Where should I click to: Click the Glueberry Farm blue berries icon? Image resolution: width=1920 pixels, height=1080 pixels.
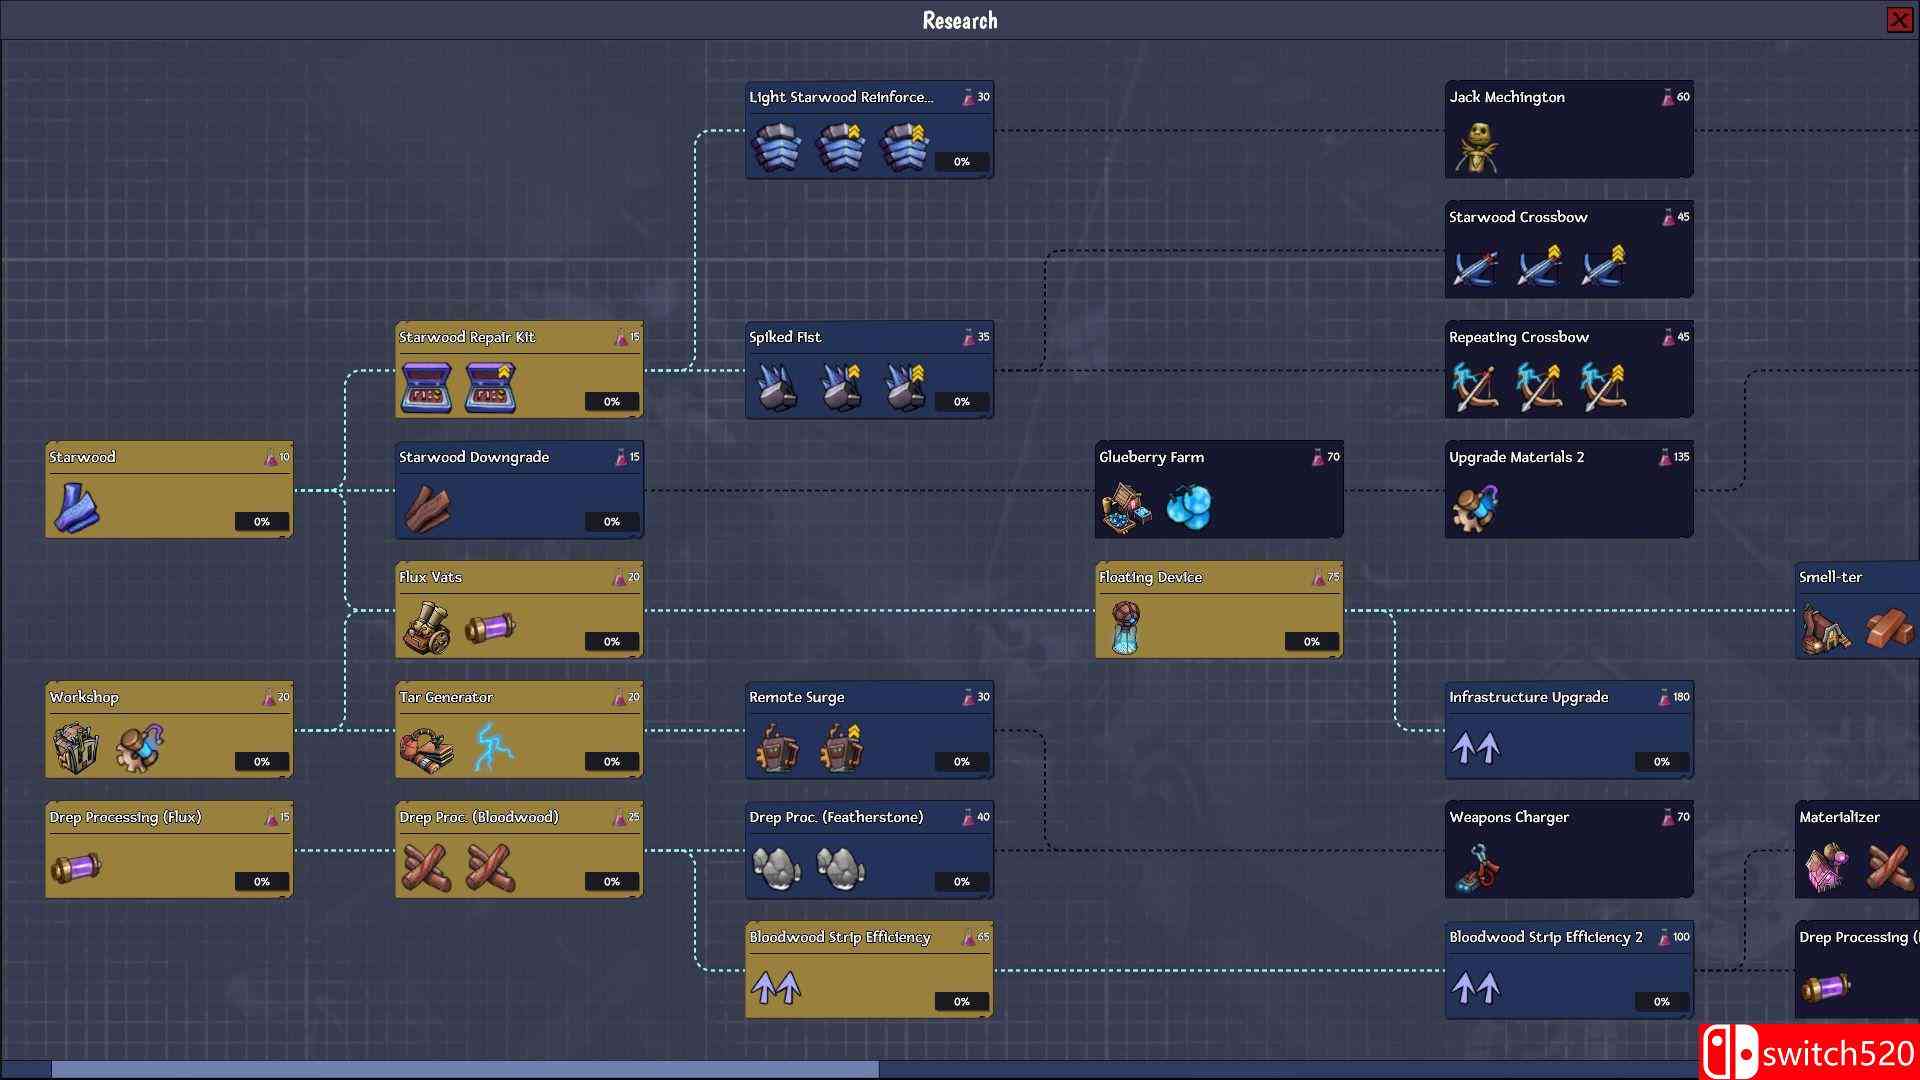click(x=1189, y=507)
